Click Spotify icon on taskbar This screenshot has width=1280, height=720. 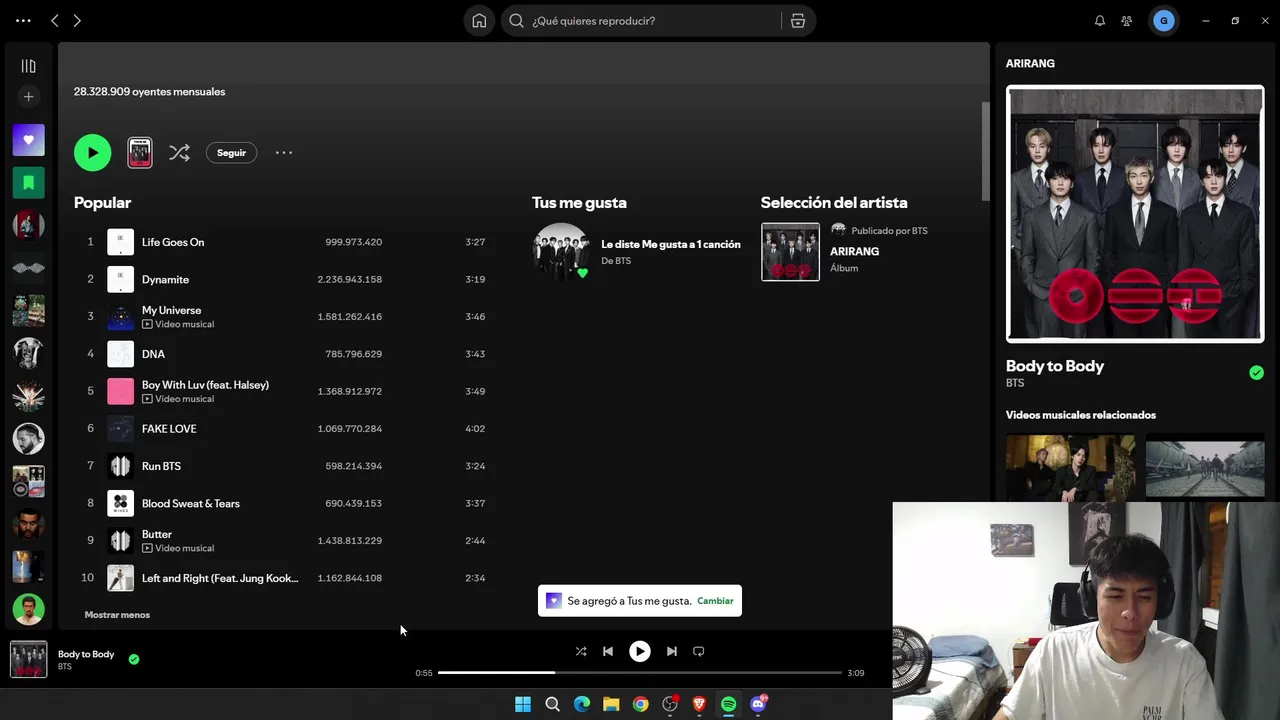(x=729, y=704)
